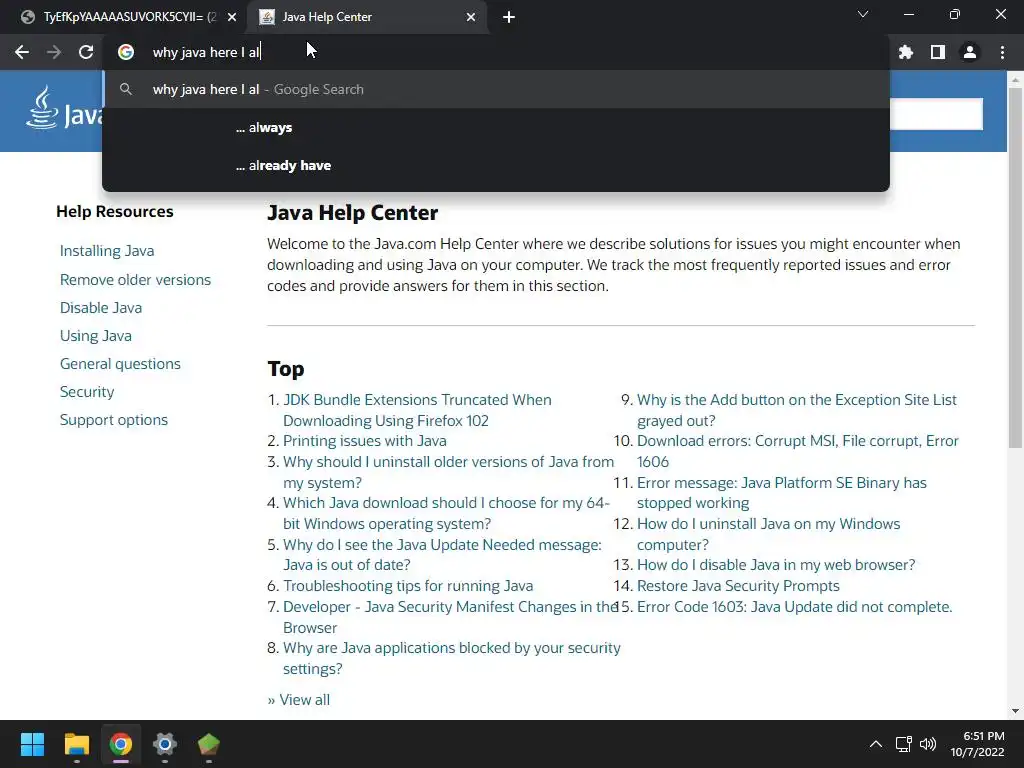Click the browser forward arrow
This screenshot has width=1024, height=768.
54,52
